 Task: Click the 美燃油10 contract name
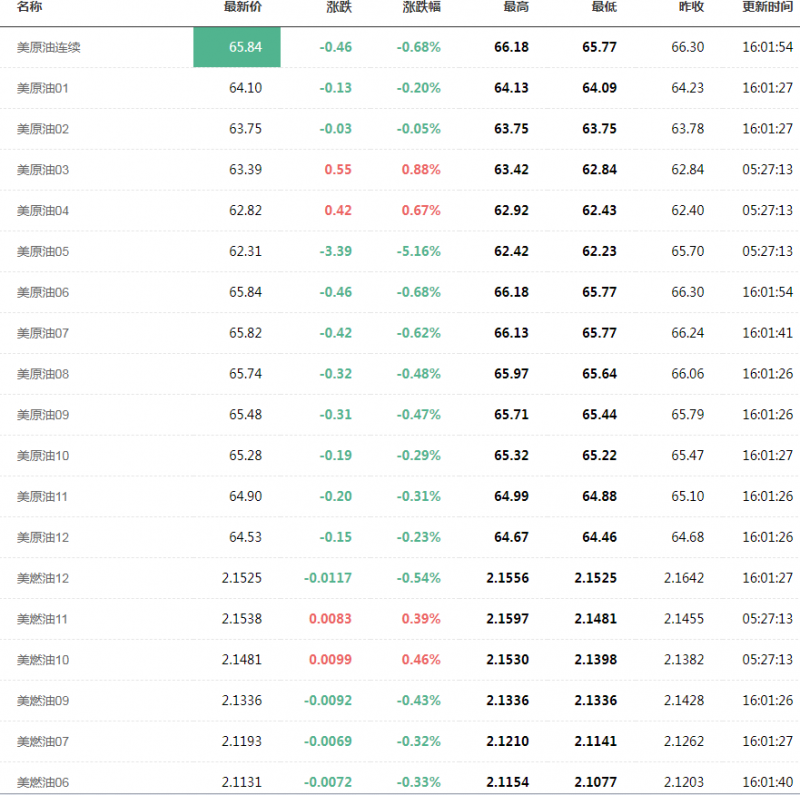click(x=43, y=660)
